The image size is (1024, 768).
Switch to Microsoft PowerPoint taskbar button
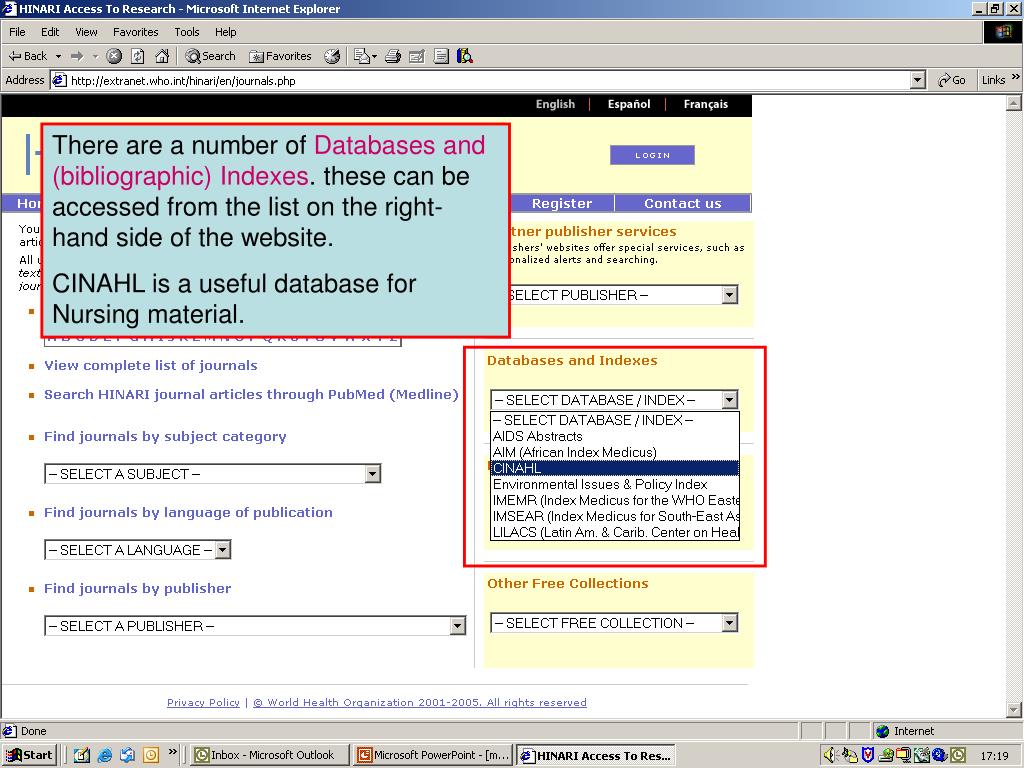(x=433, y=755)
